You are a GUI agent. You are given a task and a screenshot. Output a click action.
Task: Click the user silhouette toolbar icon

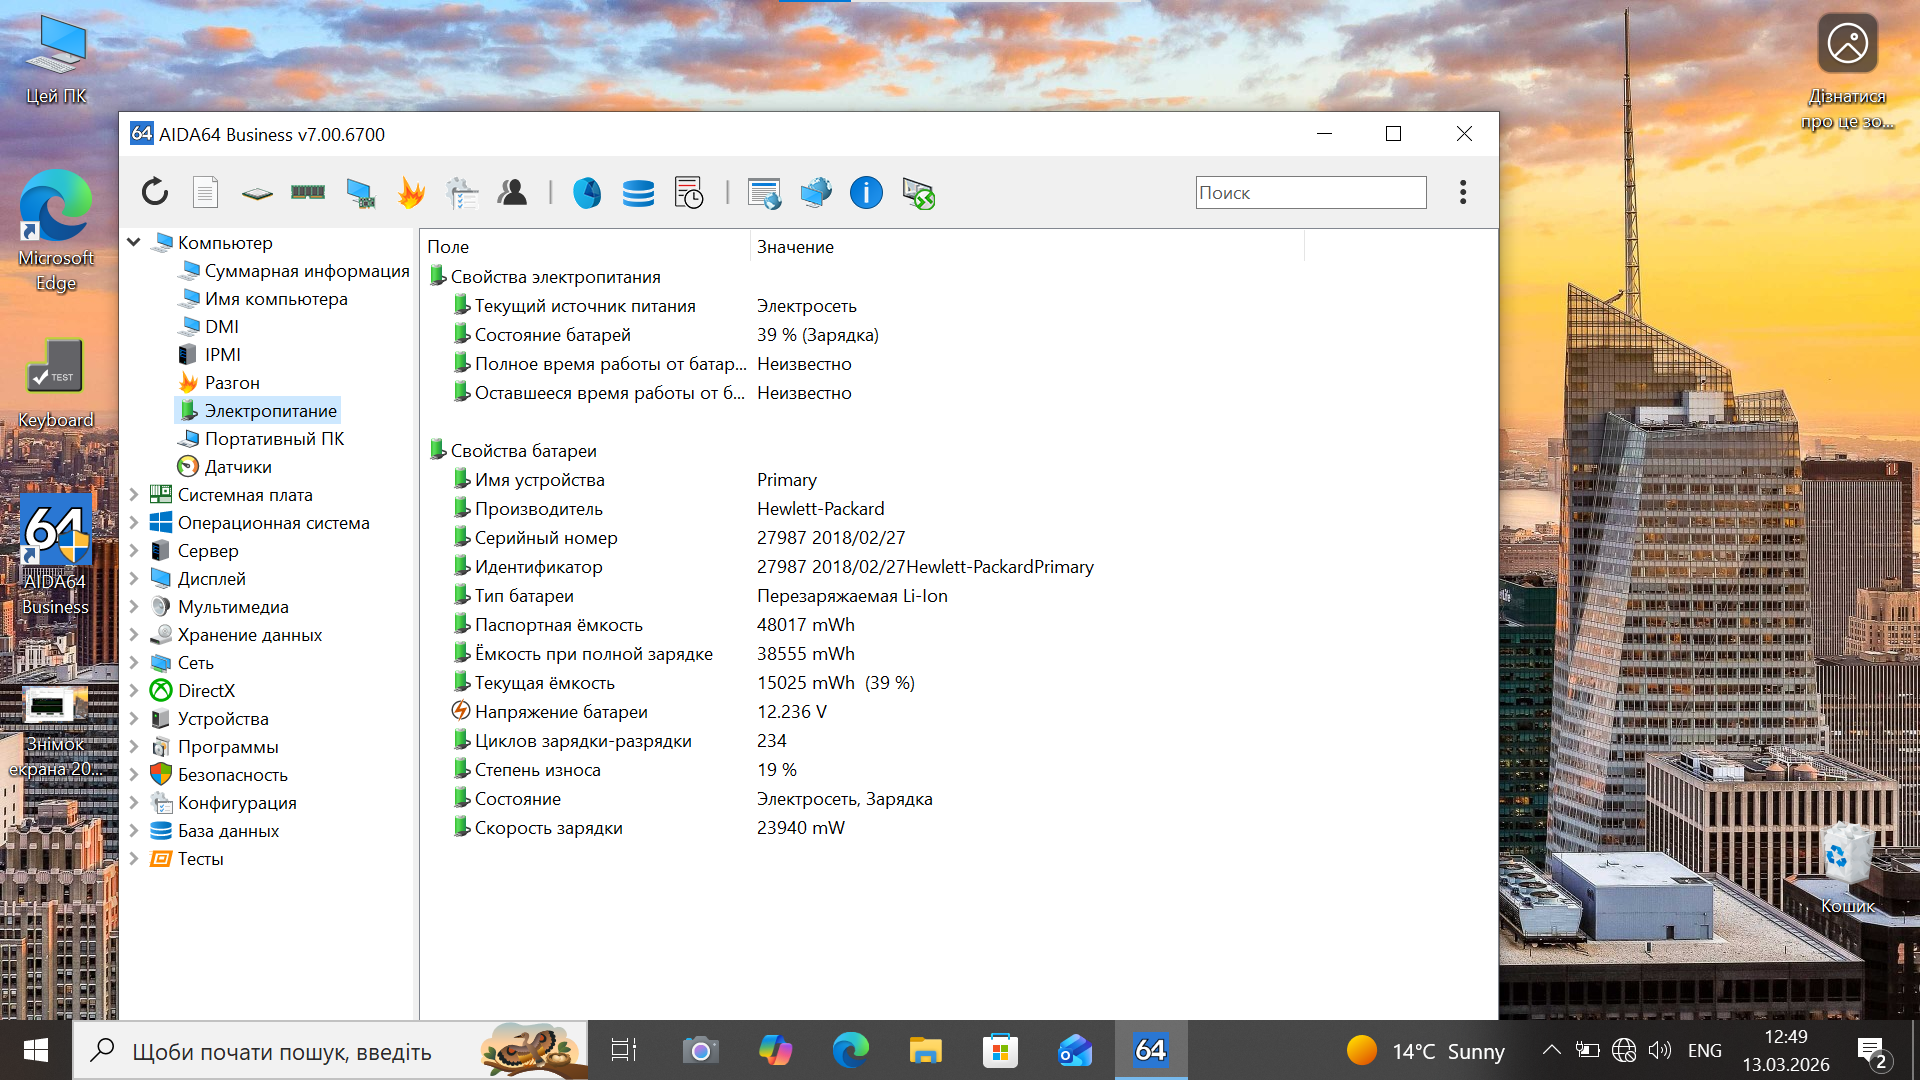[x=513, y=192]
